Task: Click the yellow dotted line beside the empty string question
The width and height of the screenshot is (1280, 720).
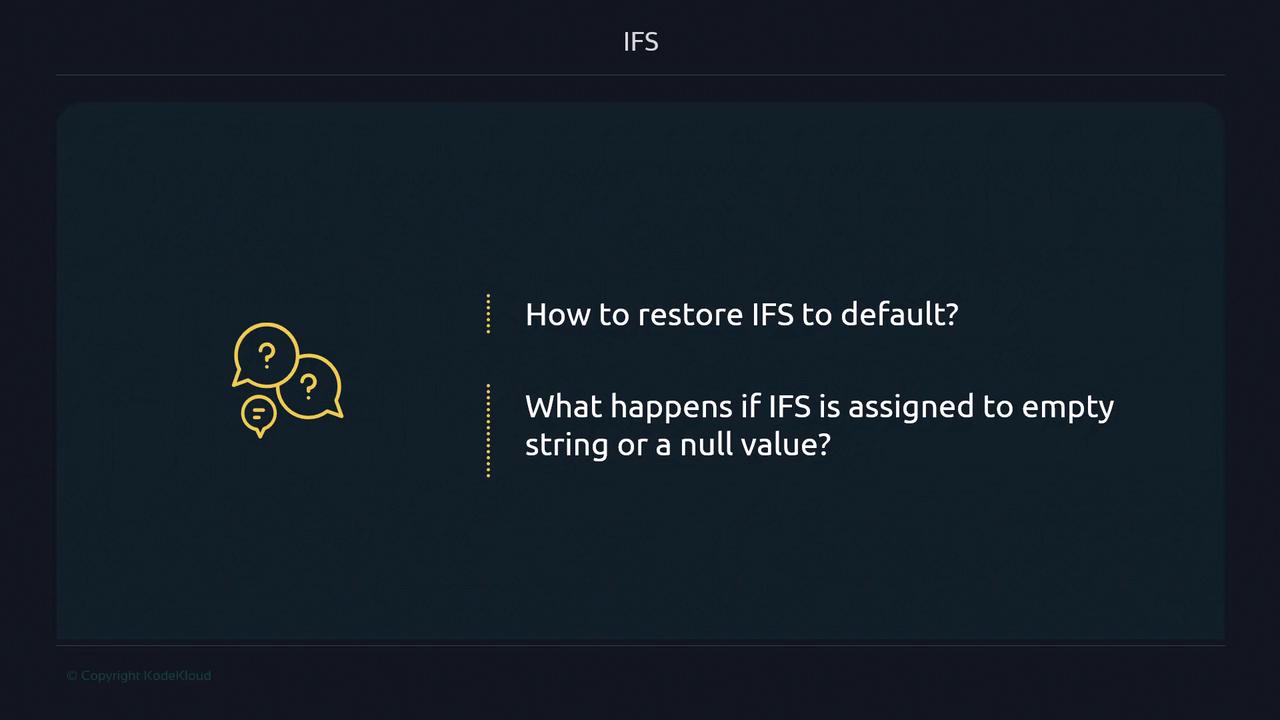Action: pos(488,430)
